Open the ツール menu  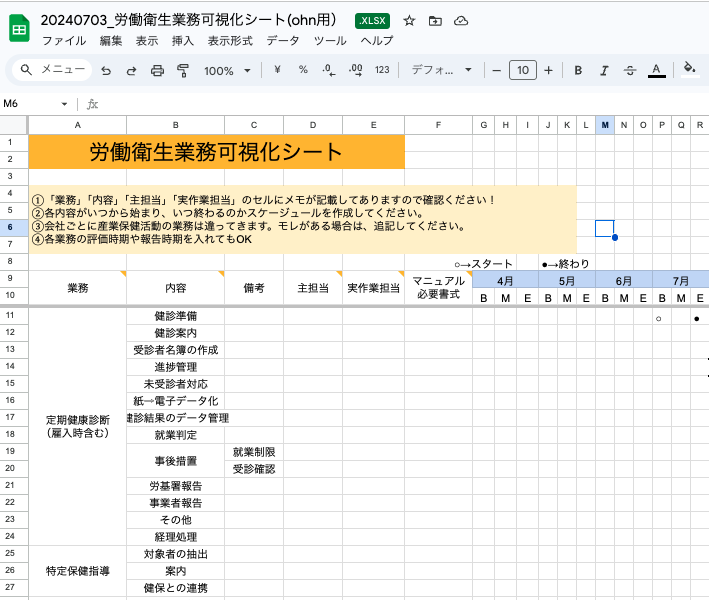click(x=330, y=41)
